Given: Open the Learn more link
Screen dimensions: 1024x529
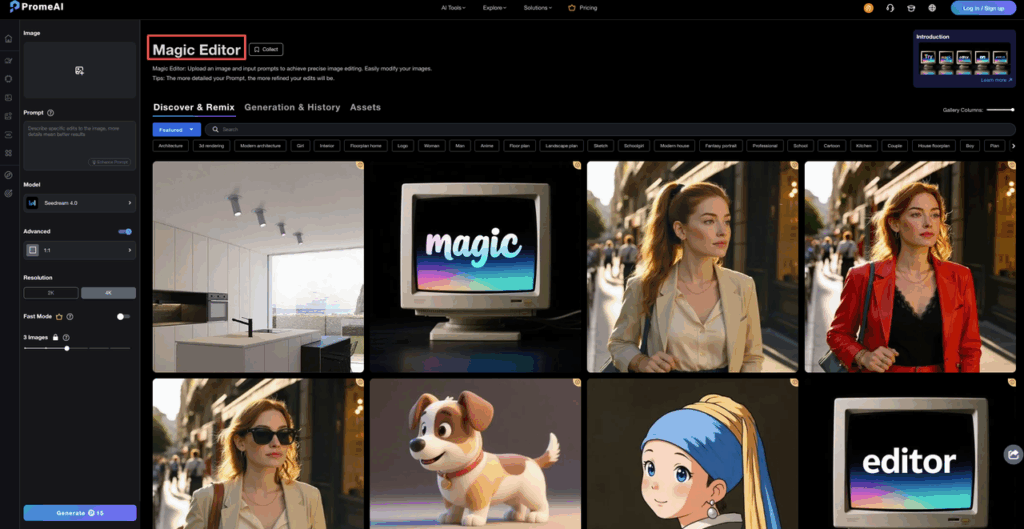Looking at the screenshot, I should point(995,80).
